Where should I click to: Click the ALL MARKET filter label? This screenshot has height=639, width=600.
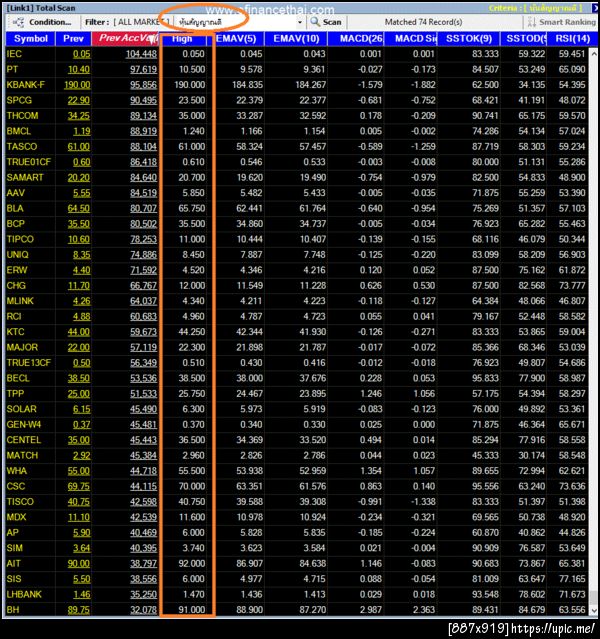coord(141,22)
